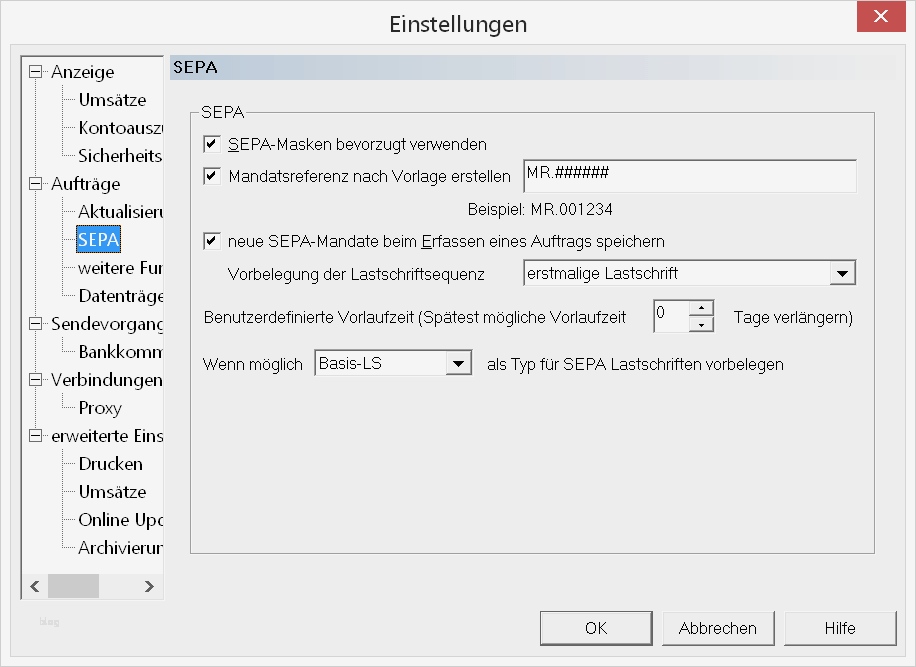
Task: Increase Vorlaufzeit days with up arrow
Action: click(703, 308)
